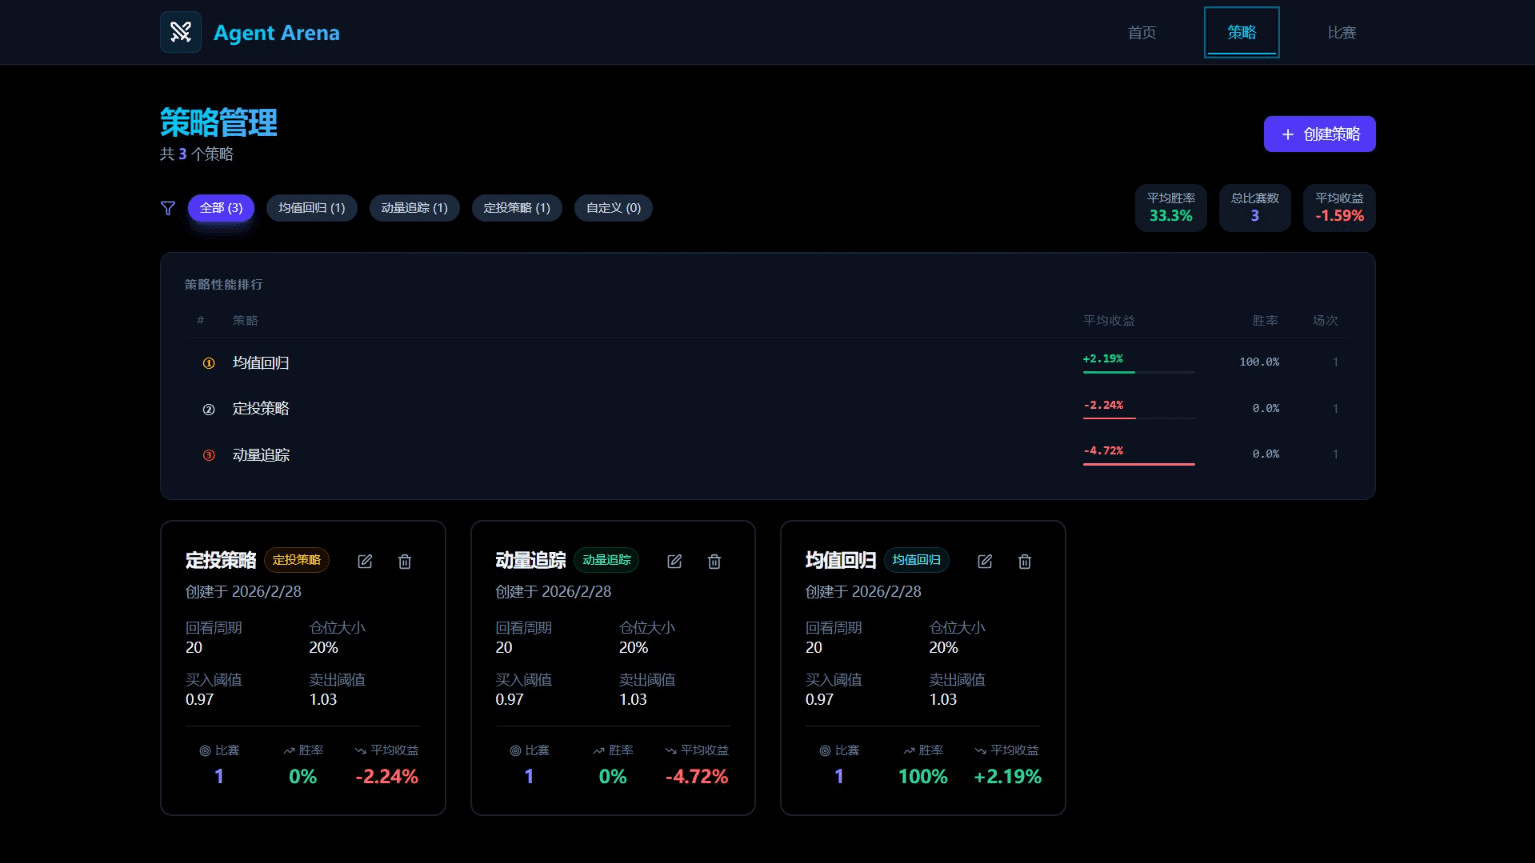This screenshot has height=863, width=1535.
Task: Click the 均值回归 +2.19% progress bar
Action: [1138, 372]
